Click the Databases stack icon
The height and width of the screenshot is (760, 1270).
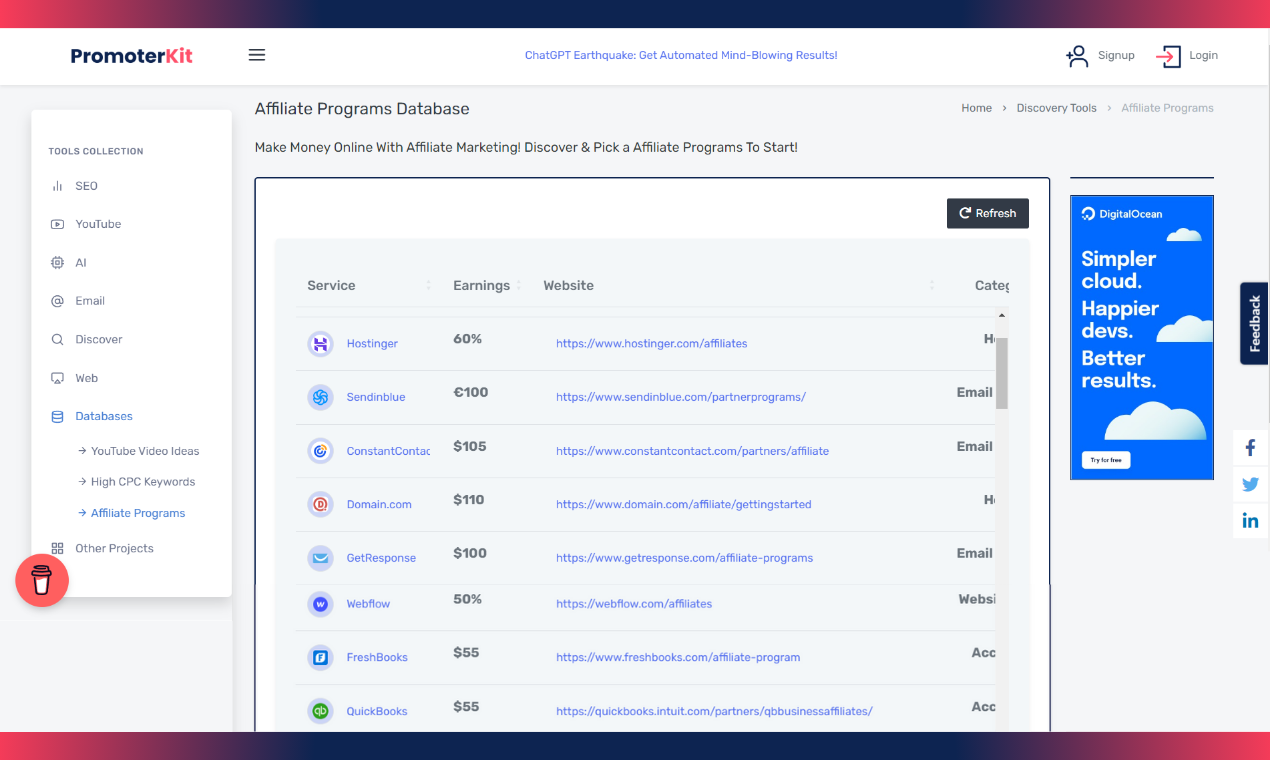point(57,416)
